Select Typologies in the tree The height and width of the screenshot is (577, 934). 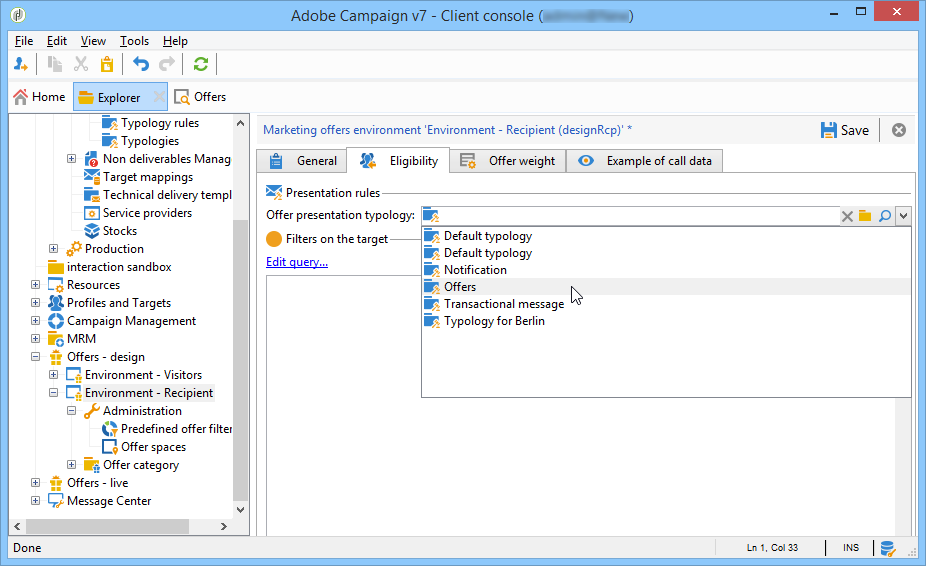(150, 141)
